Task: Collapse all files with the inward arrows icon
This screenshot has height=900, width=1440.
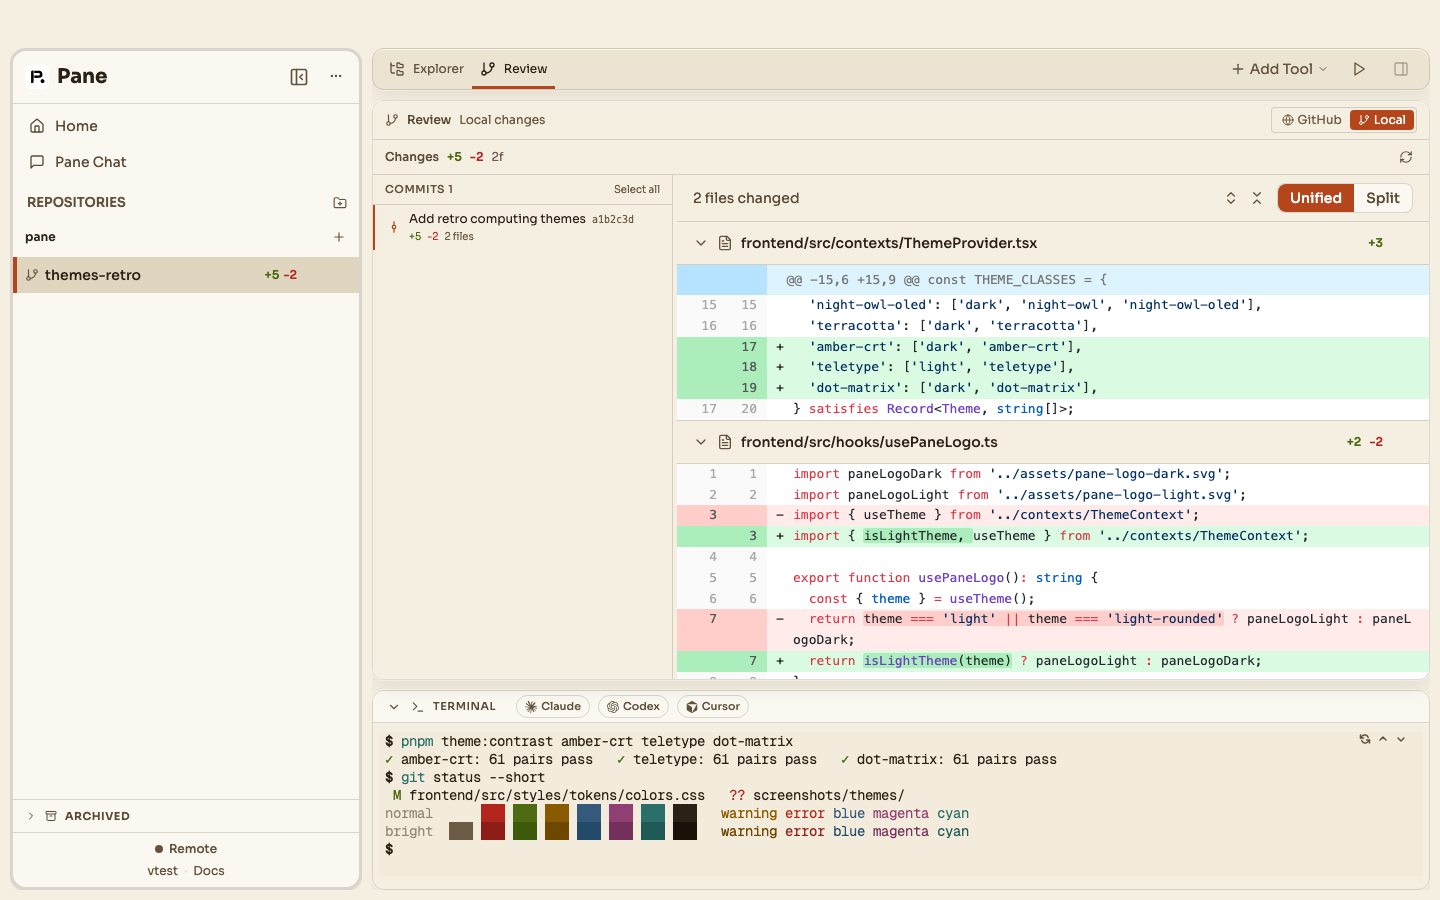Action: 1257,198
